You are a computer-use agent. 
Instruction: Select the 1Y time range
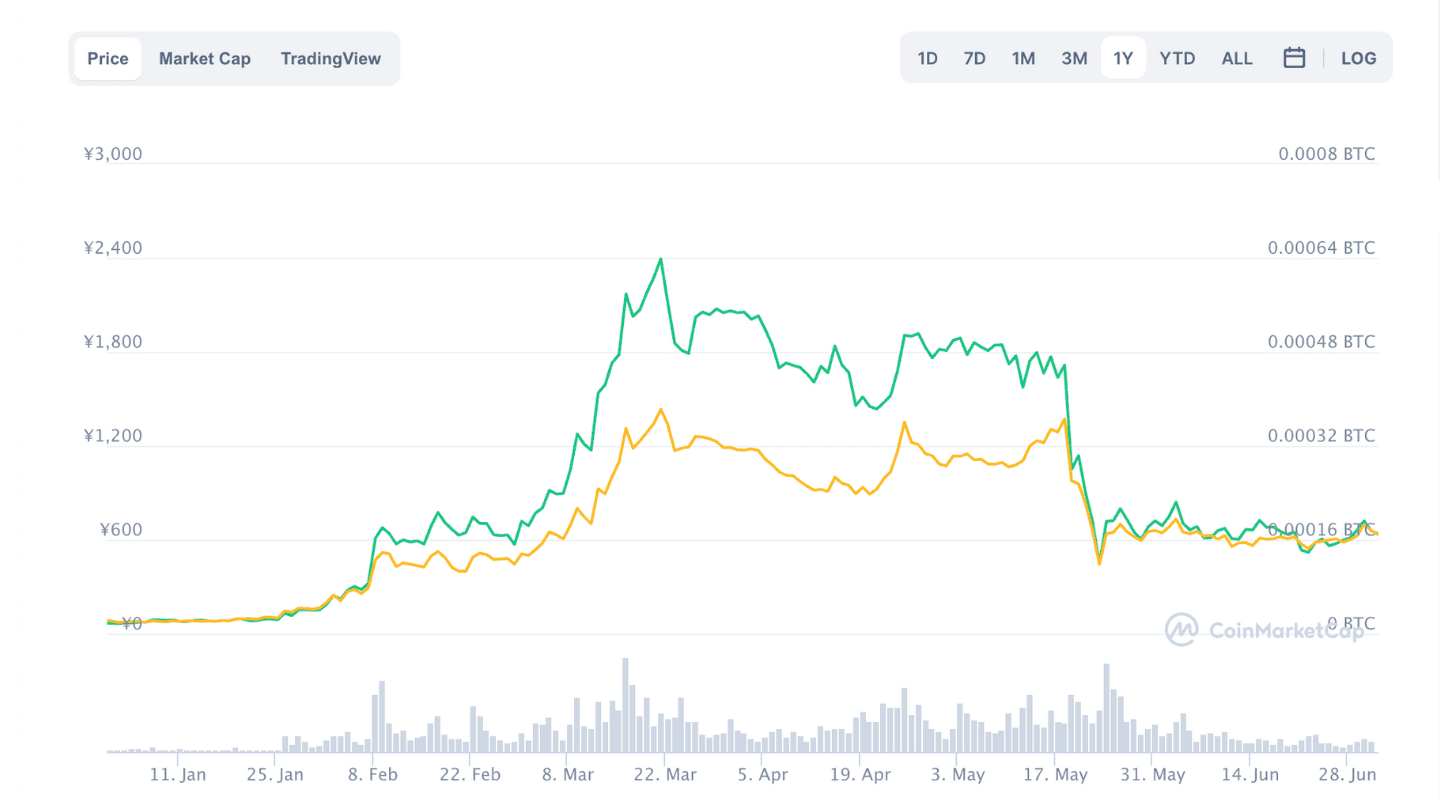tap(1123, 58)
